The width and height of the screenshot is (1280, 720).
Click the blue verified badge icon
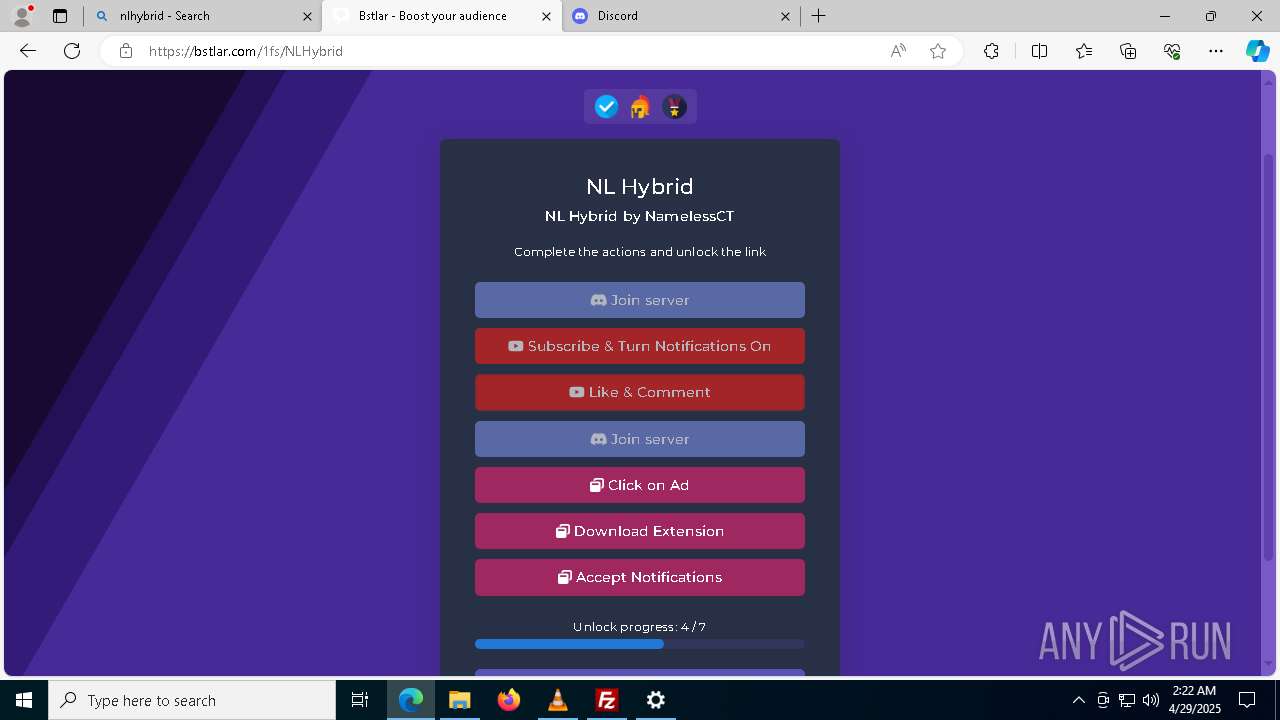pyautogui.click(x=606, y=107)
